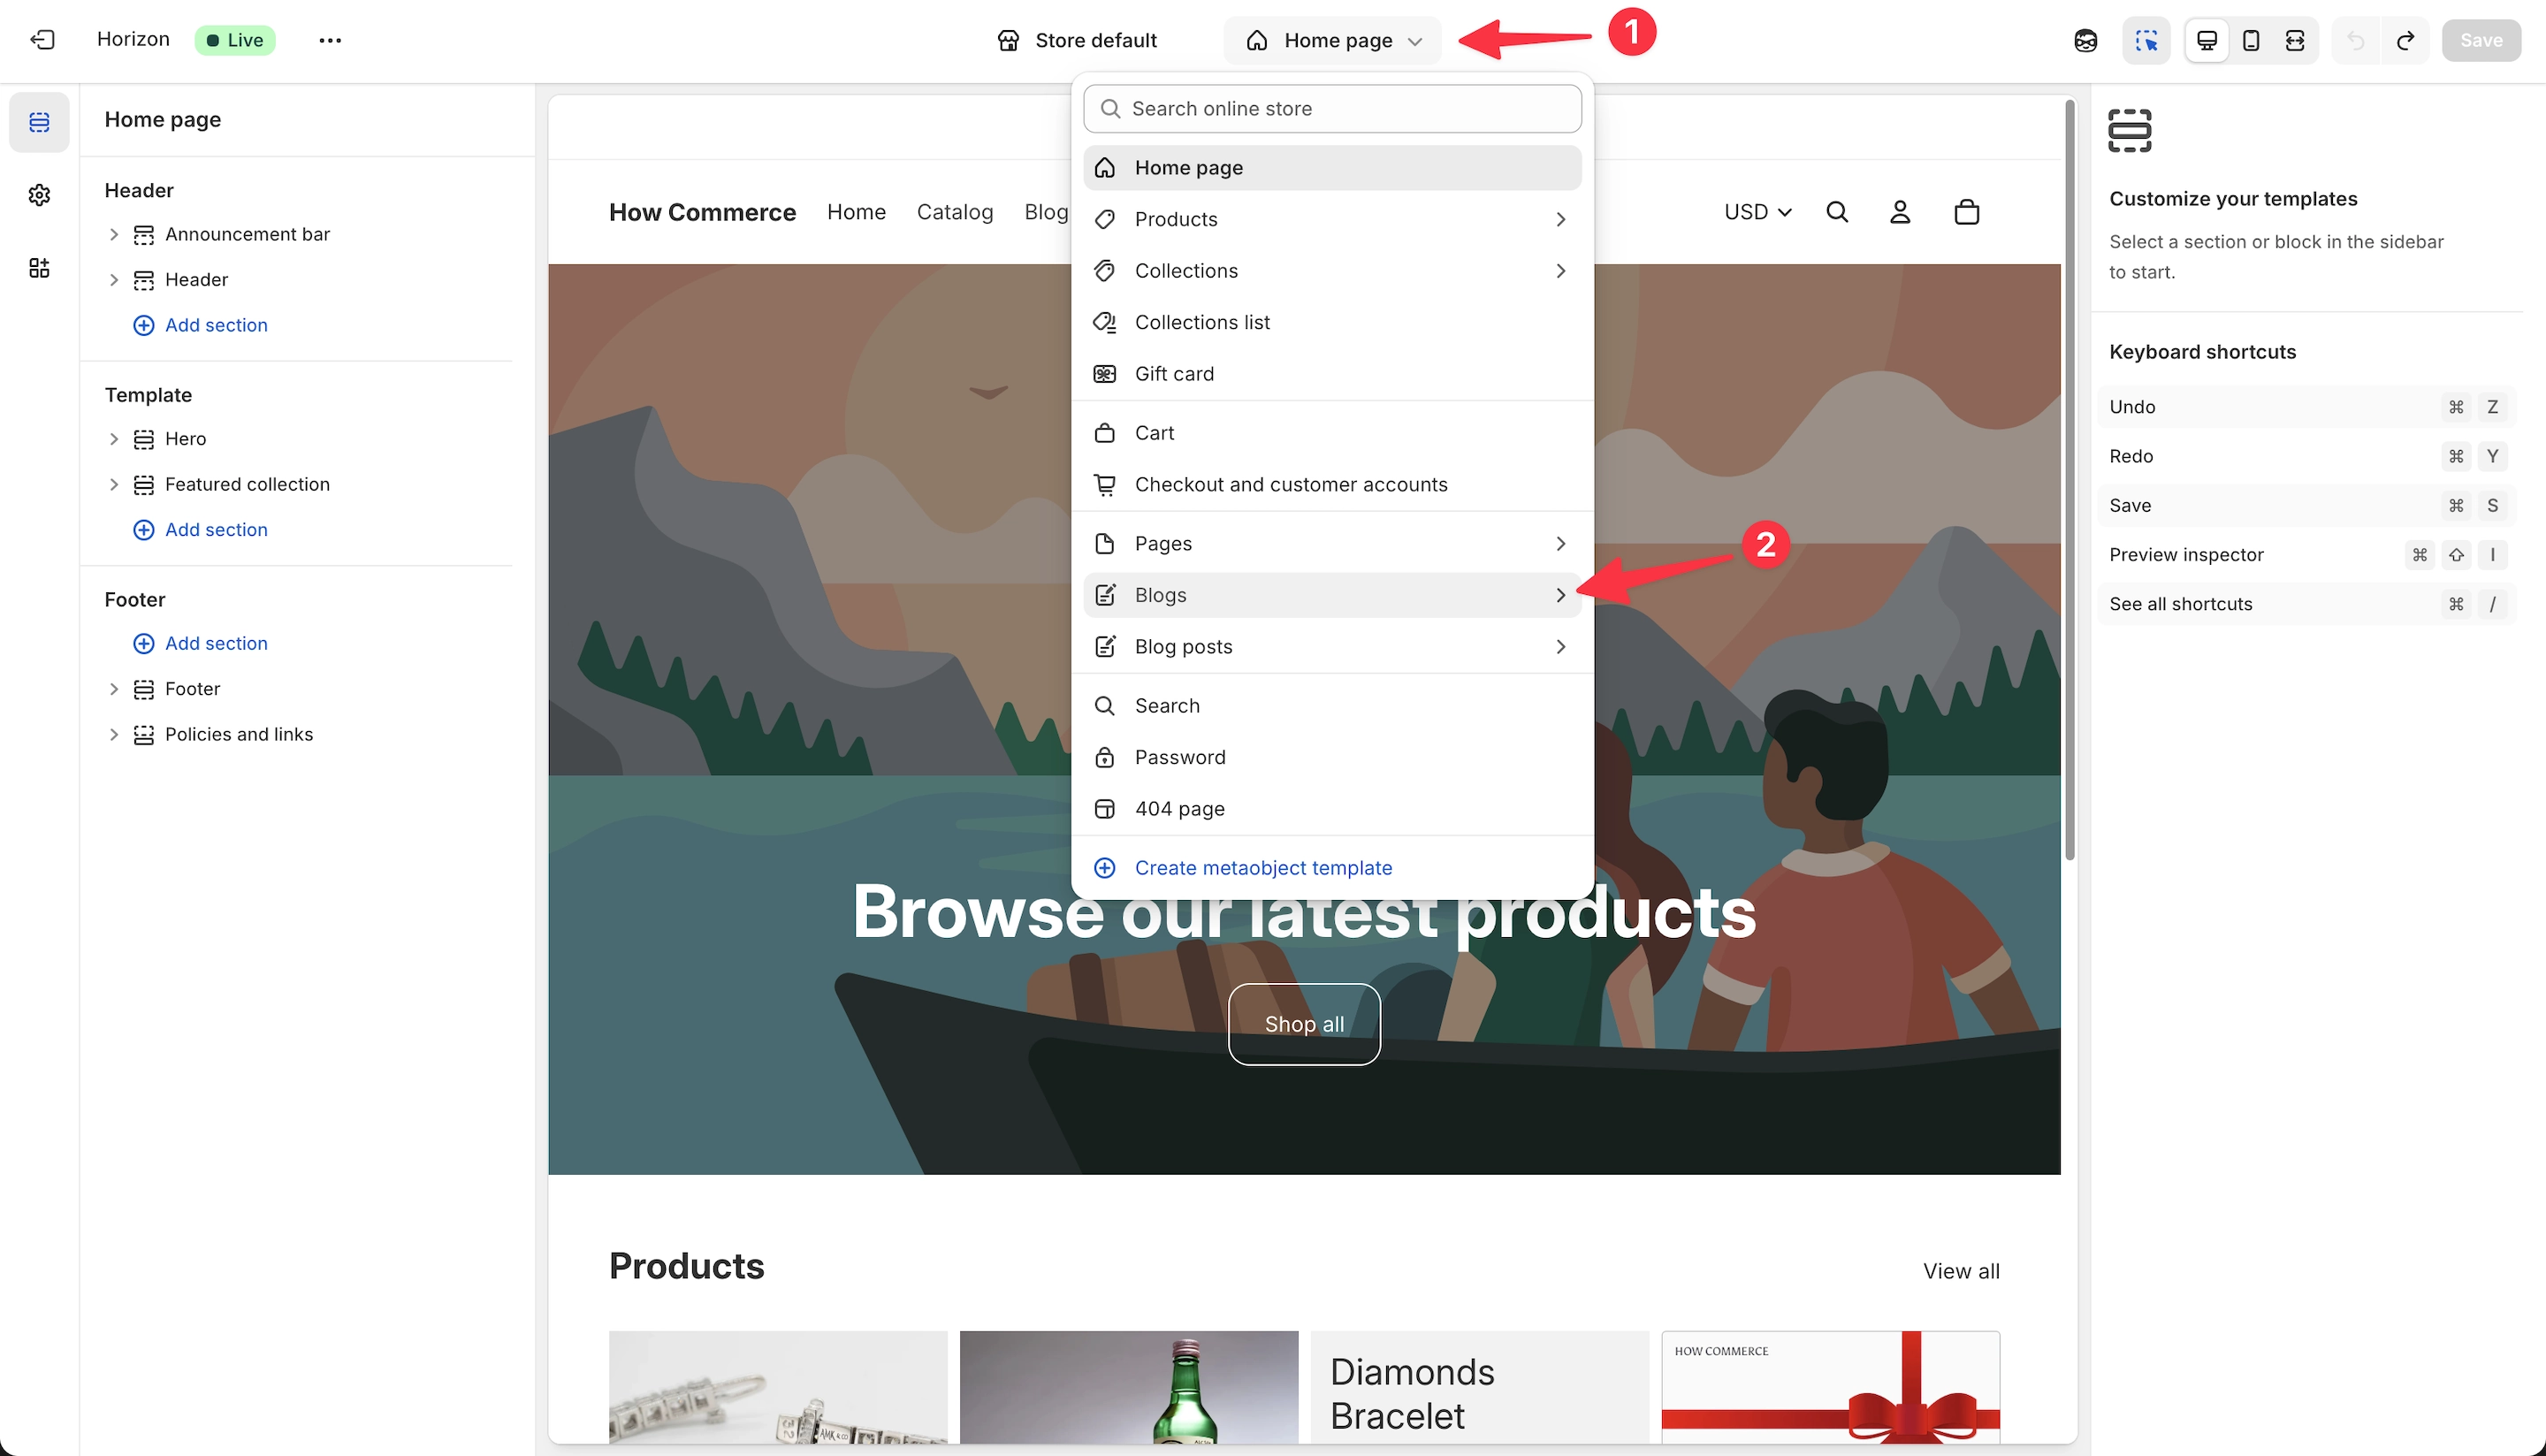2546x1456 pixels.
Task: Select Collections list template
Action: pyautogui.click(x=1332, y=322)
